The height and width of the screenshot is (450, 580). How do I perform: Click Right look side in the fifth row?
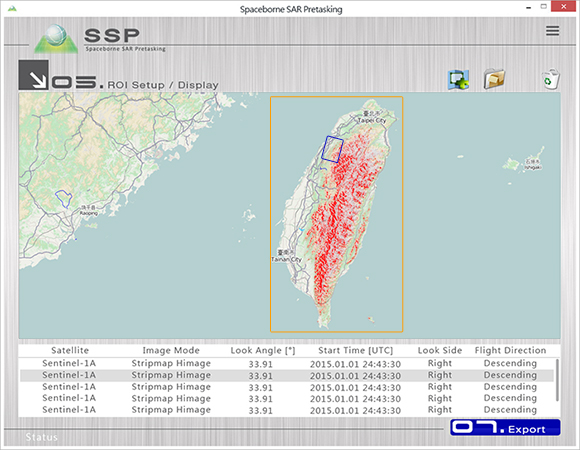[x=440, y=410]
